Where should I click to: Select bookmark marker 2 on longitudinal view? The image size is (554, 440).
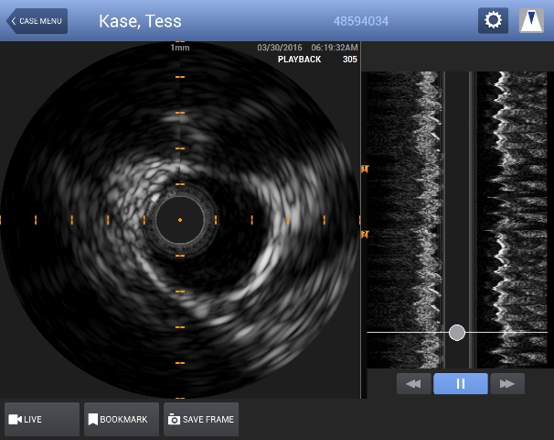coord(365,234)
